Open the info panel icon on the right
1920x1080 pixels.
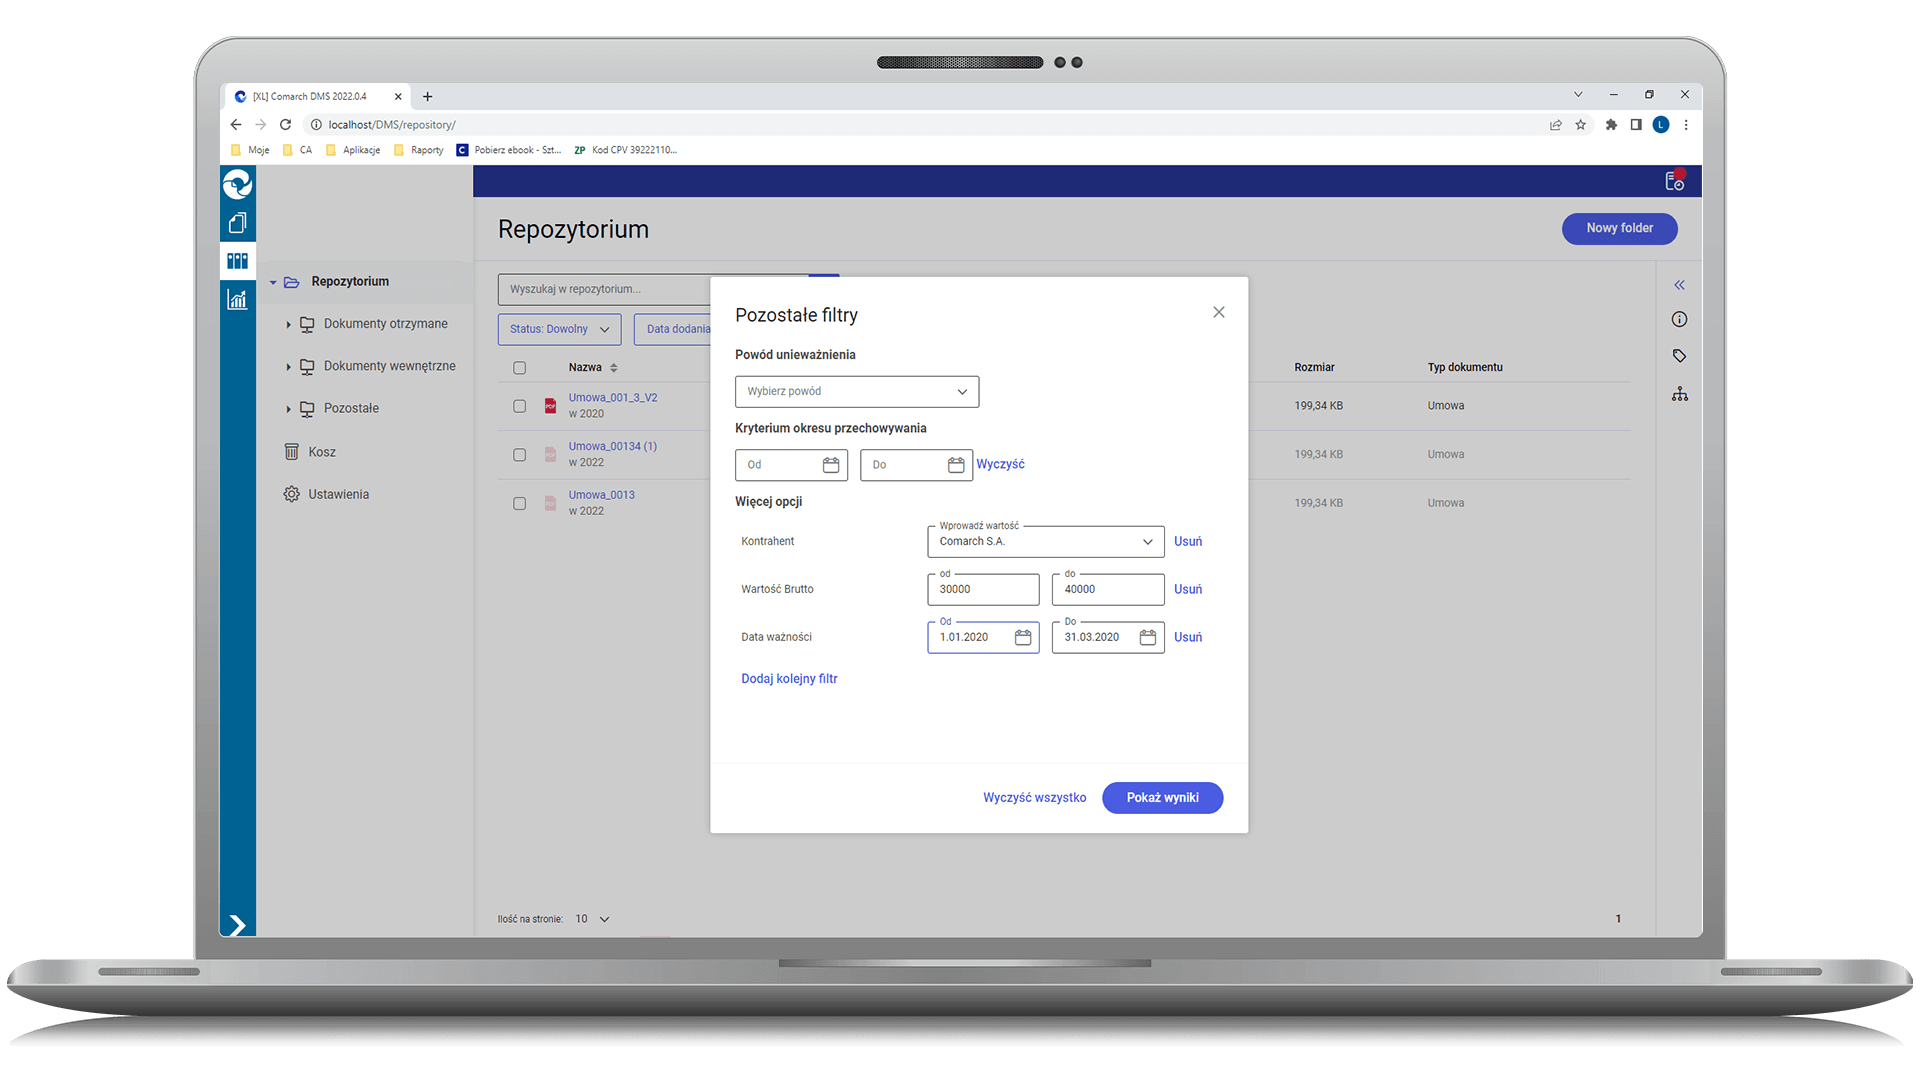tap(1679, 320)
